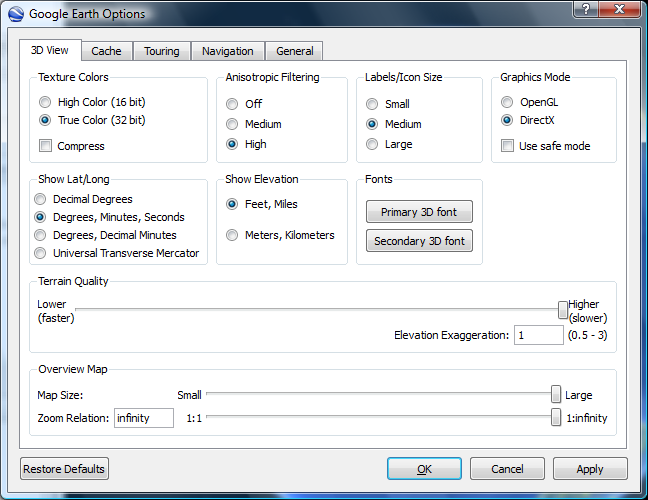This screenshot has width=648, height=500.
Task: Choose Large labels/icon size
Action: (x=389, y=144)
